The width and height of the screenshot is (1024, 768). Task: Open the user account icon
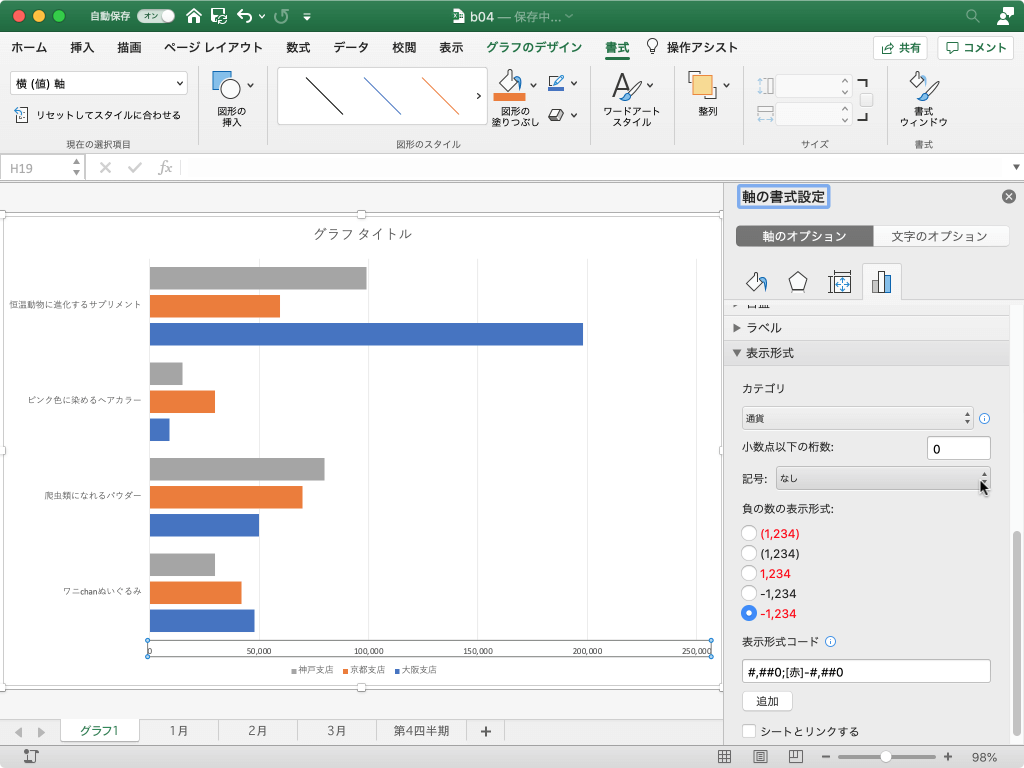tap(1005, 16)
